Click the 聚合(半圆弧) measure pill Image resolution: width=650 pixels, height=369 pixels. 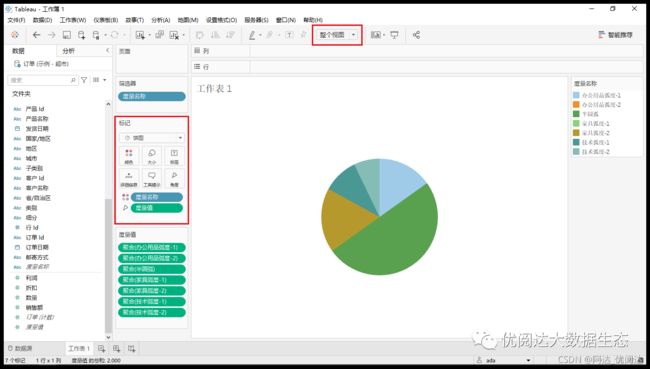(152, 269)
